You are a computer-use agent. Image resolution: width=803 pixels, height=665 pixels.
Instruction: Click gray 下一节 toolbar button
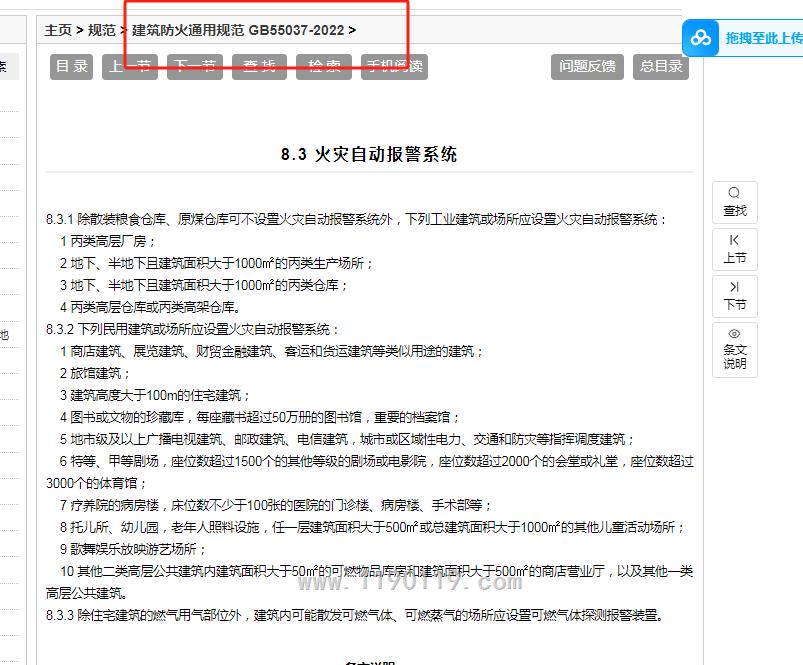click(x=195, y=66)
